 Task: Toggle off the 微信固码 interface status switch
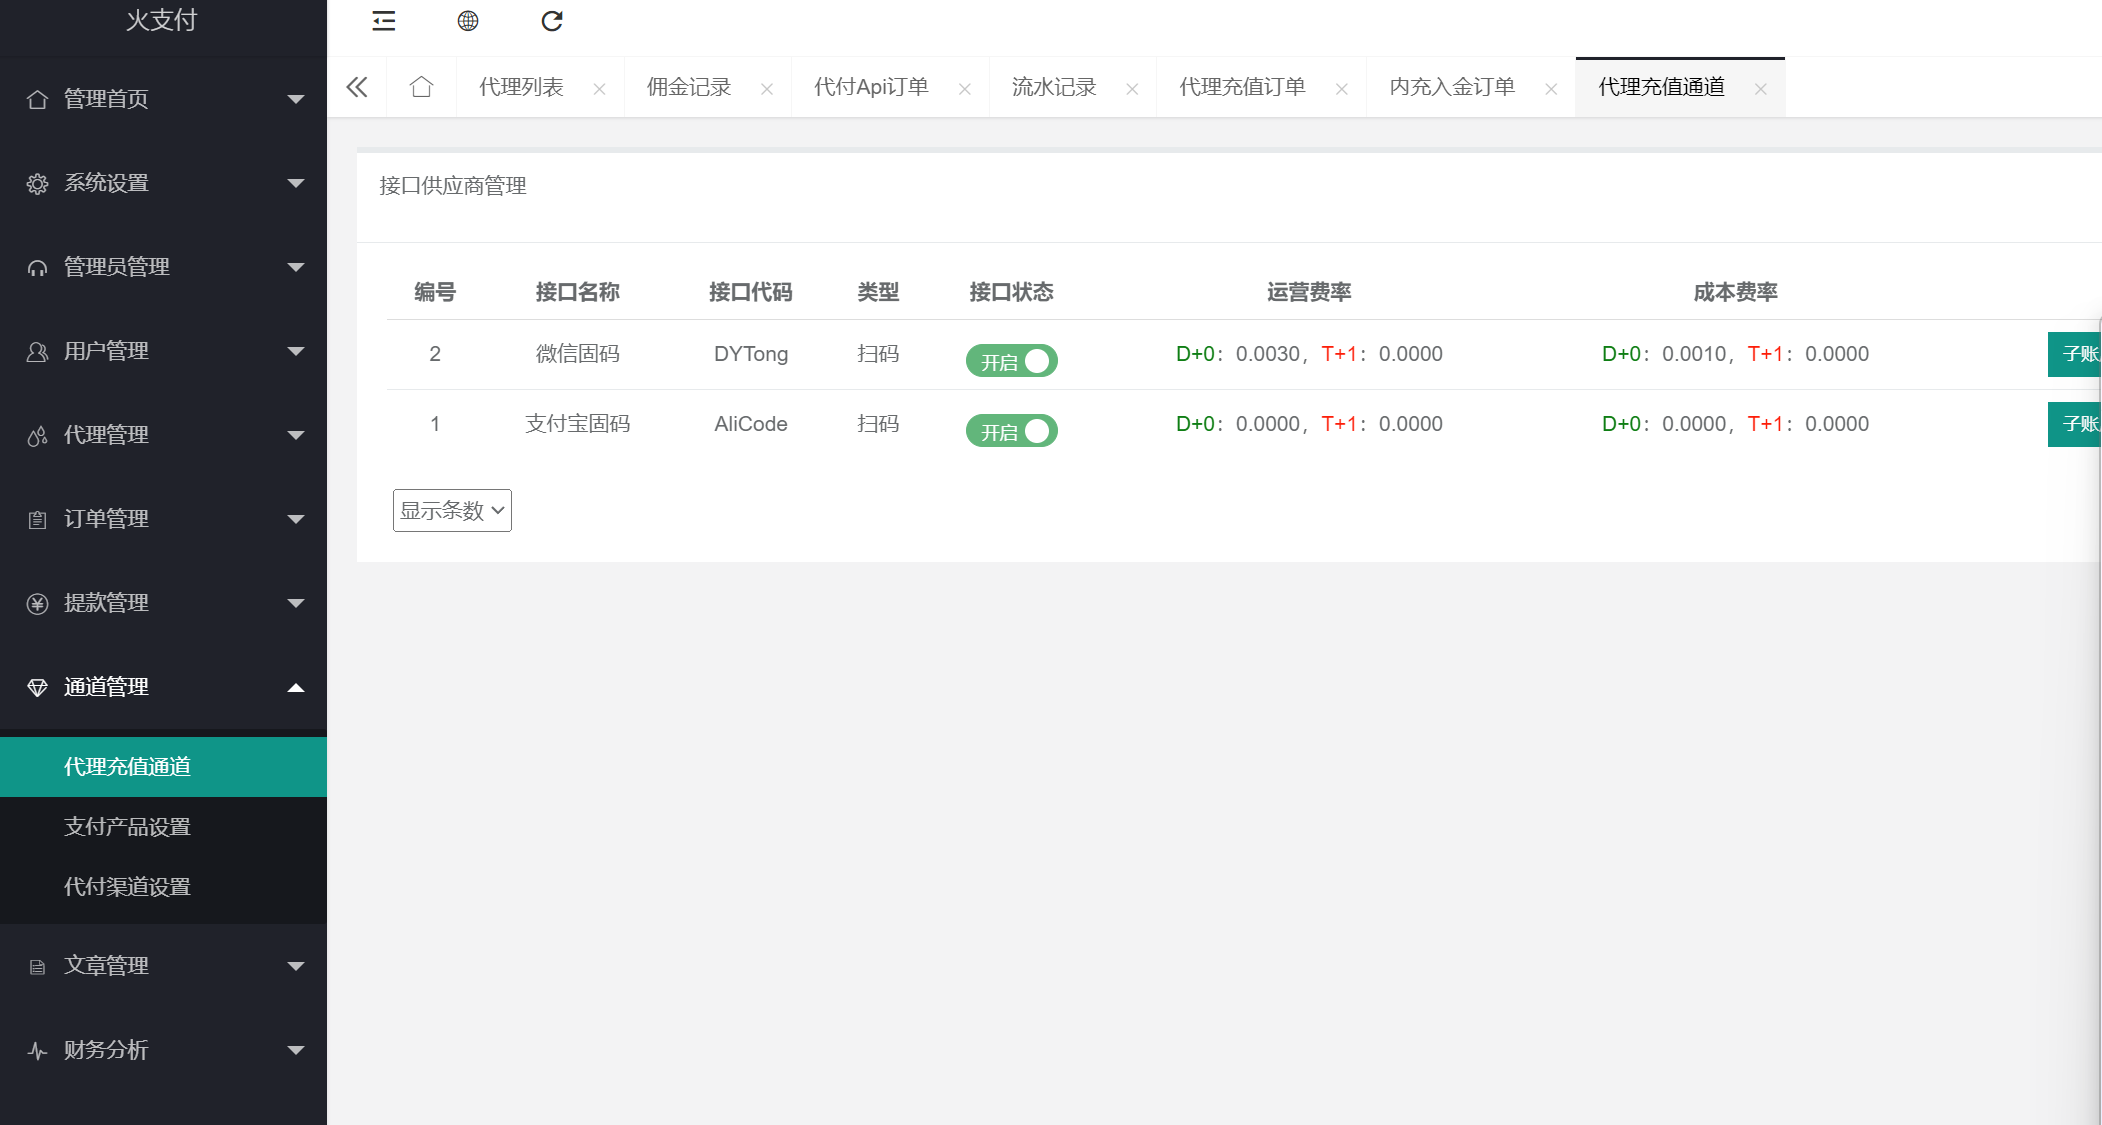[x=1011, y=361]
